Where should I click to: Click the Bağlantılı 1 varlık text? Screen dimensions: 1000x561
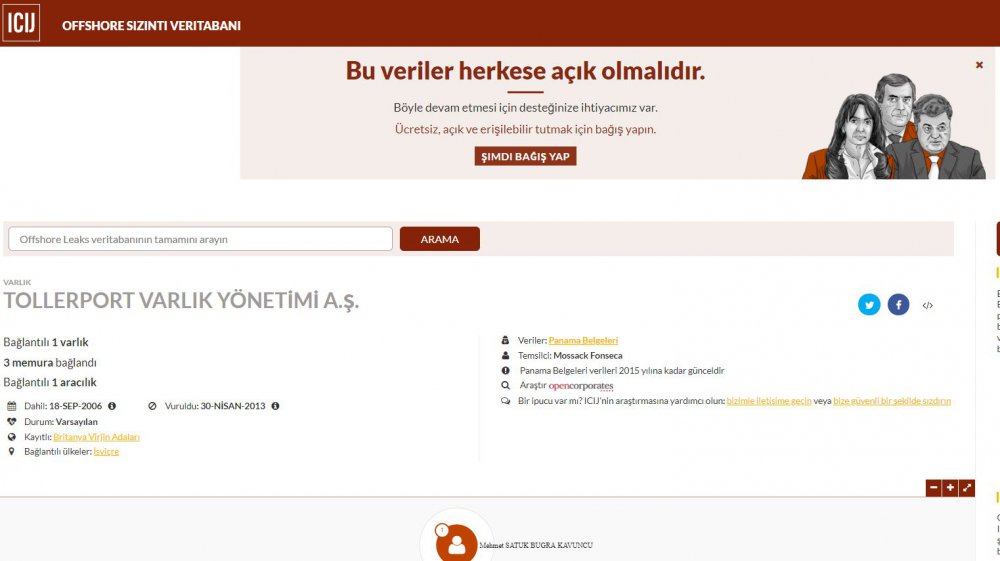click(46, 342)
